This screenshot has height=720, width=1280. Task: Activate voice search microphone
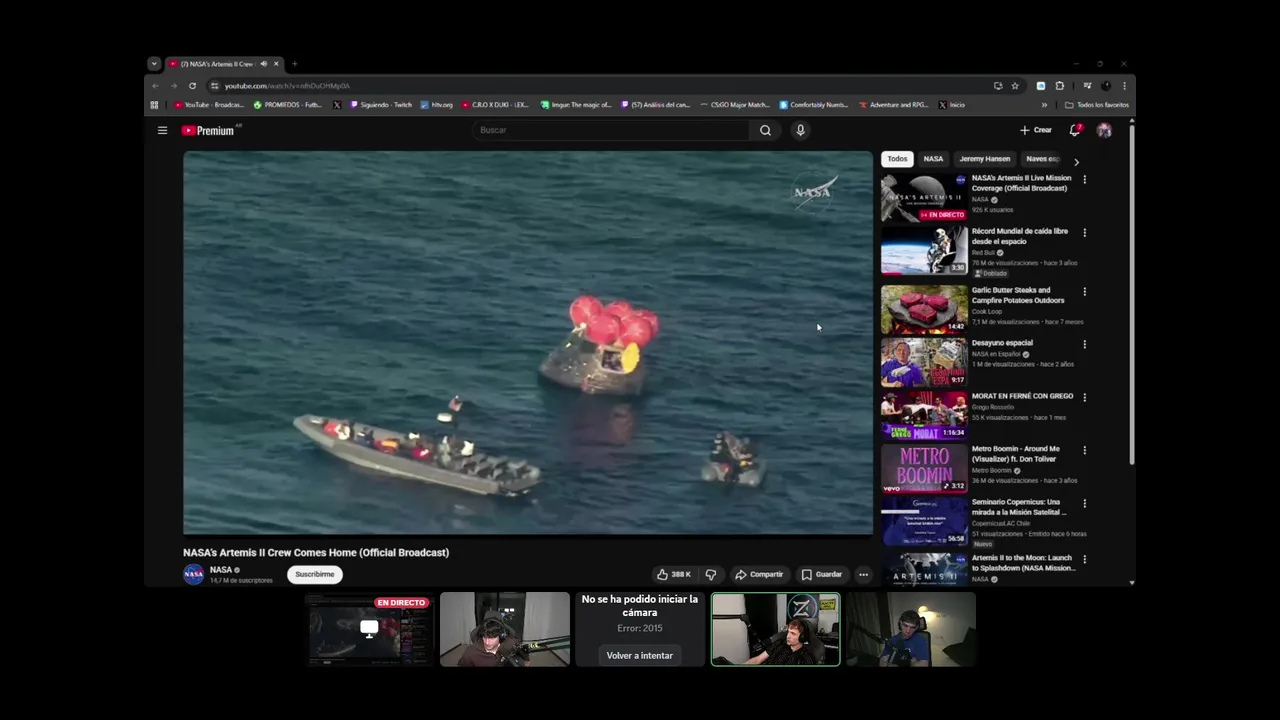point(800,130)
